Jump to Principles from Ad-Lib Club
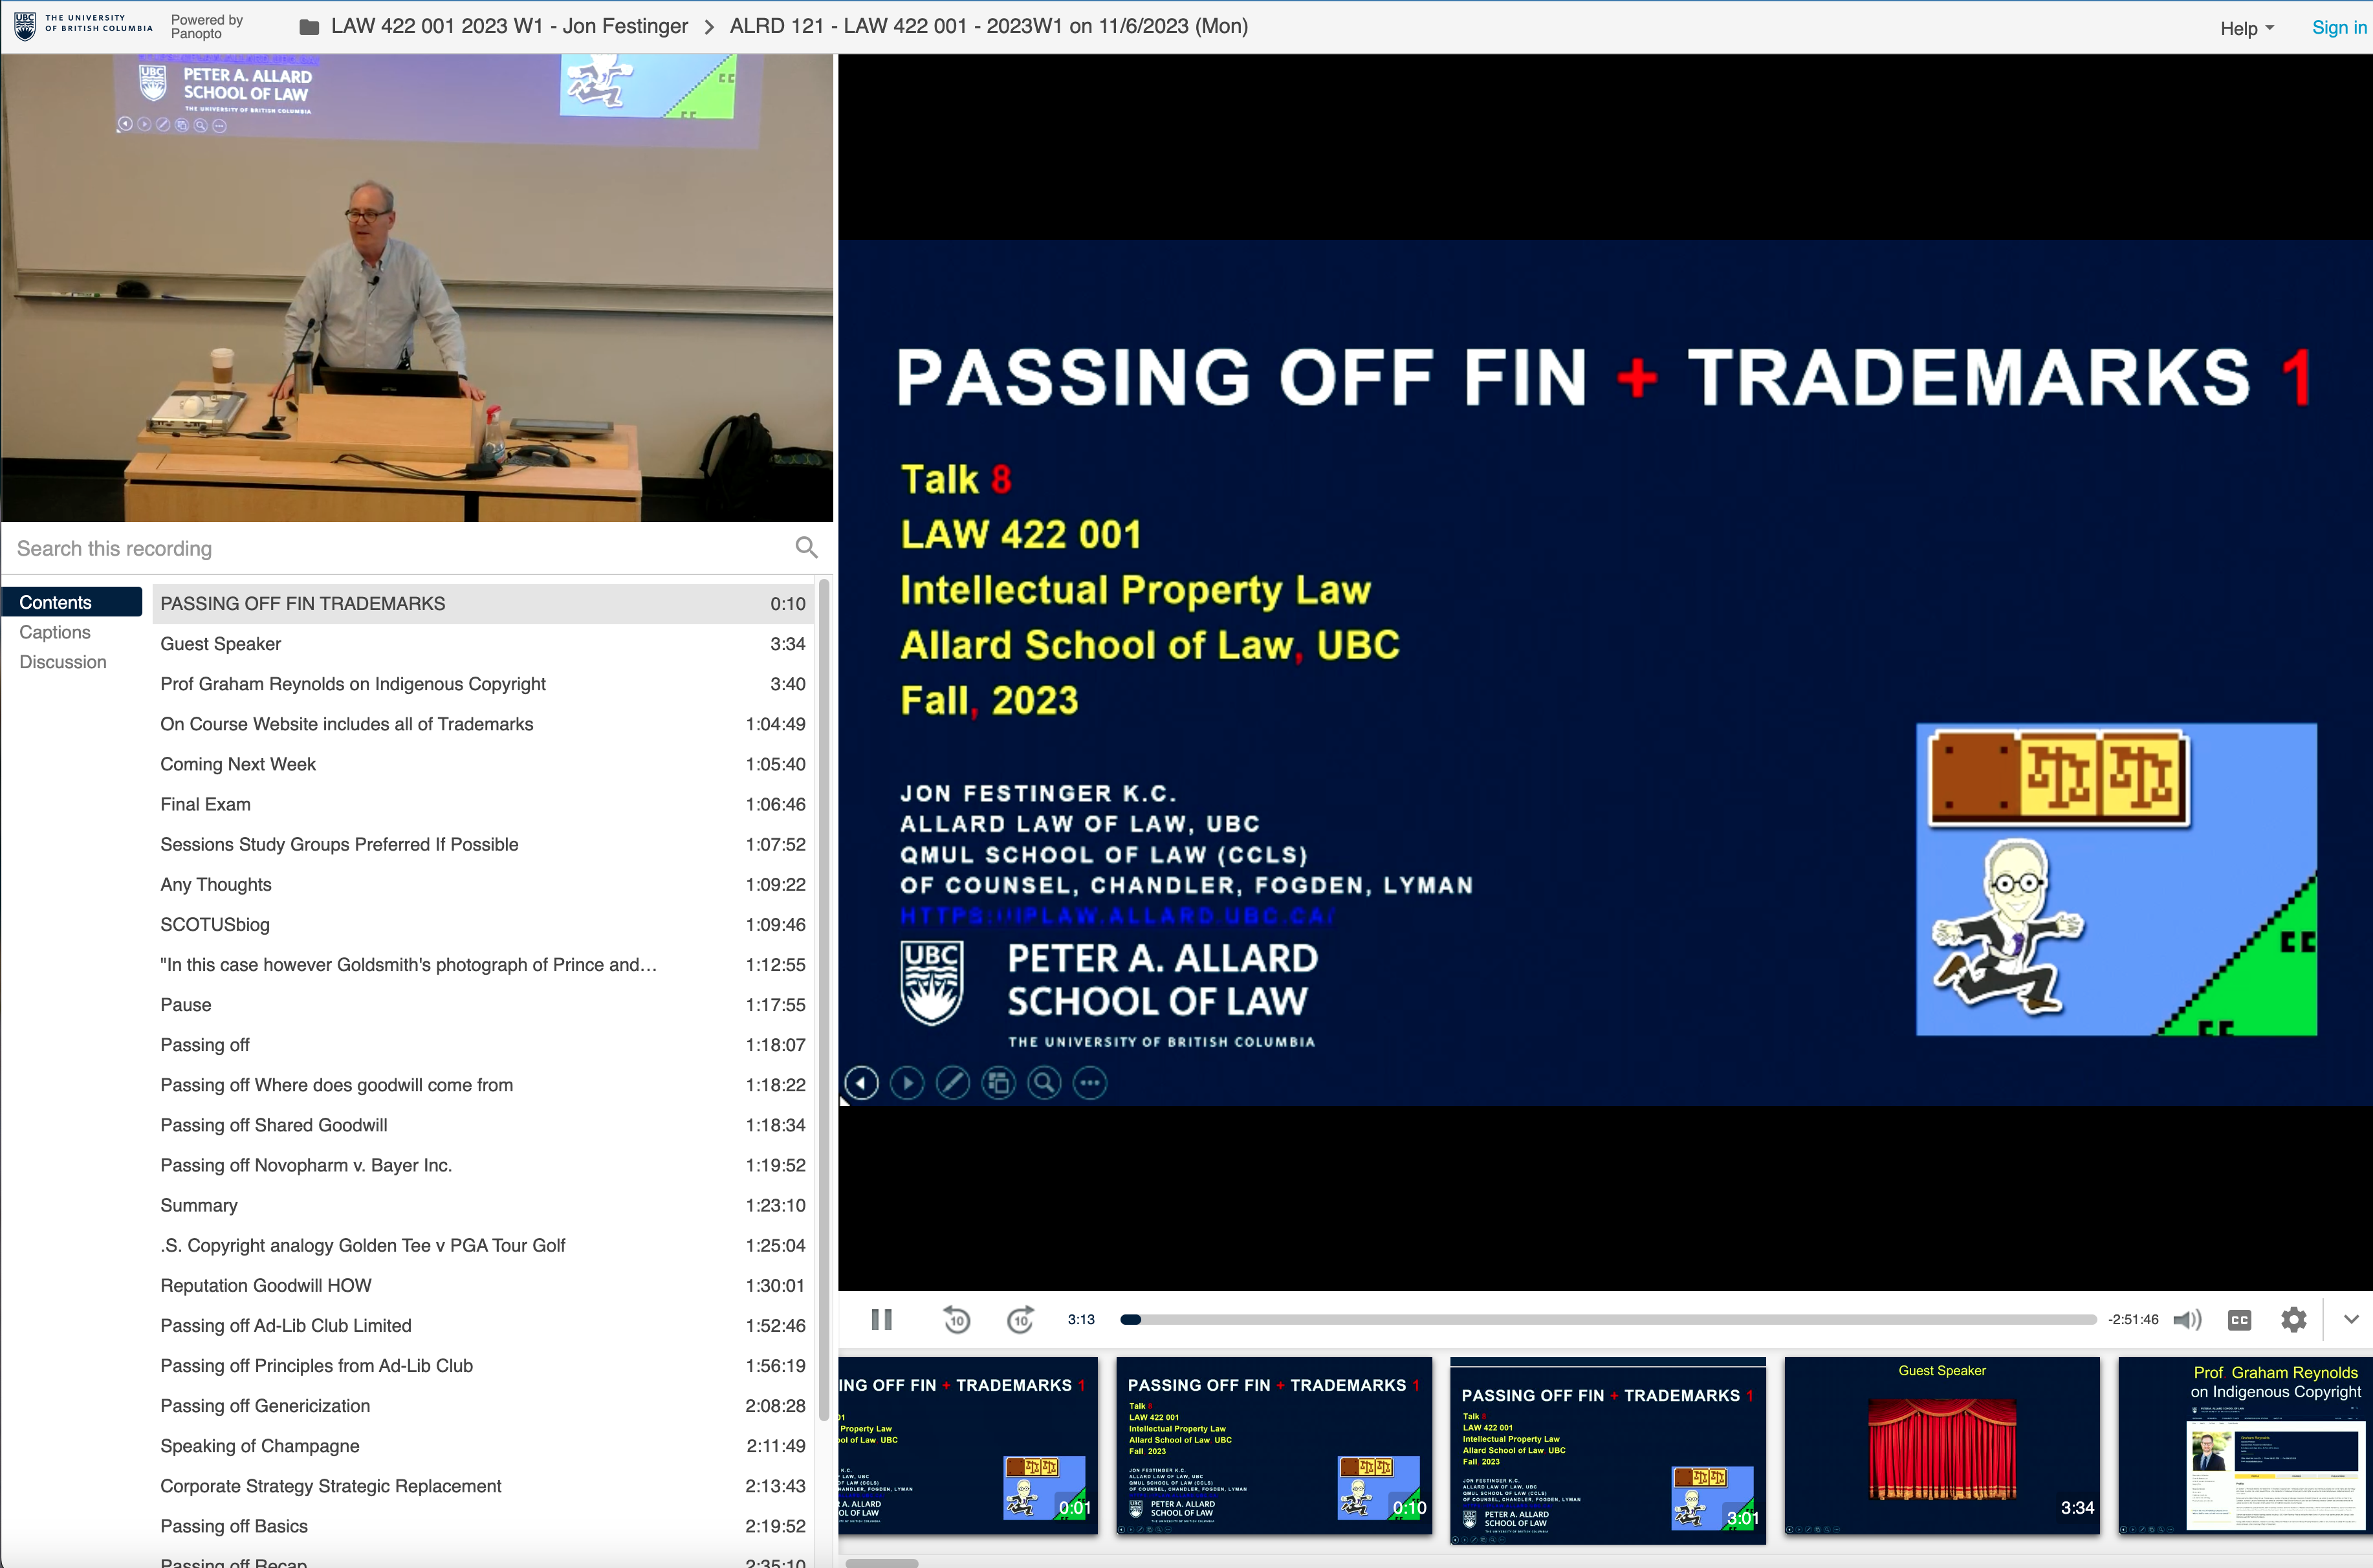 click(x=483, y=1366)
